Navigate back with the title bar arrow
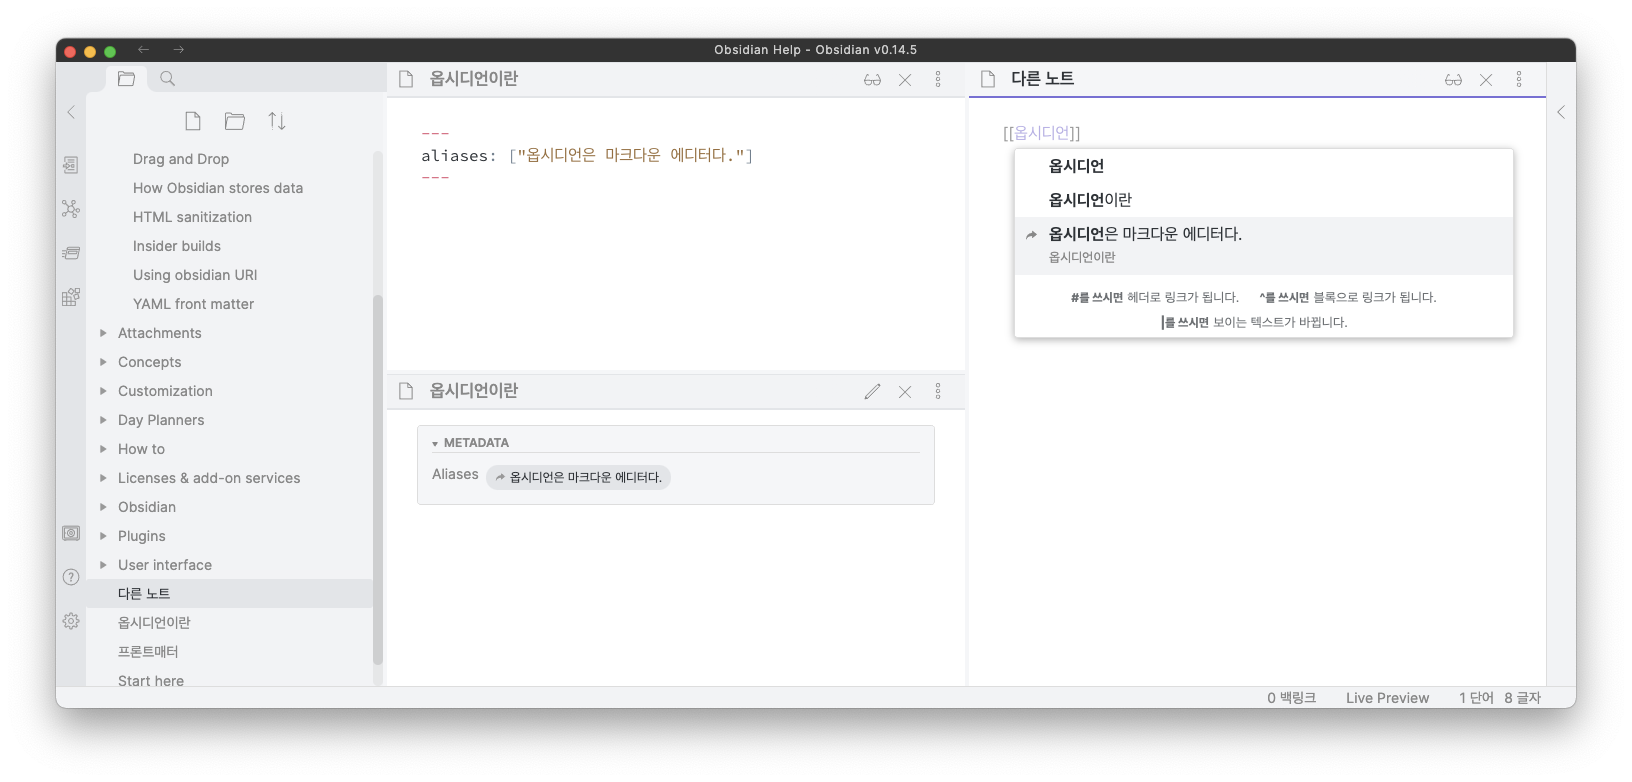Screen dimensions: 1632x782 point(144,49)
